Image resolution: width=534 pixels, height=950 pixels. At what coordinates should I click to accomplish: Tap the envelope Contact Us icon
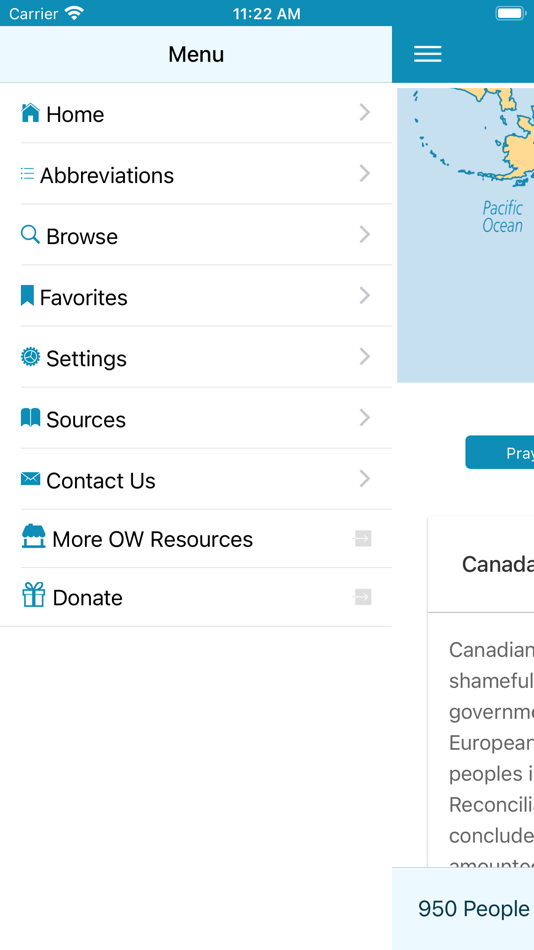(30, 479)
